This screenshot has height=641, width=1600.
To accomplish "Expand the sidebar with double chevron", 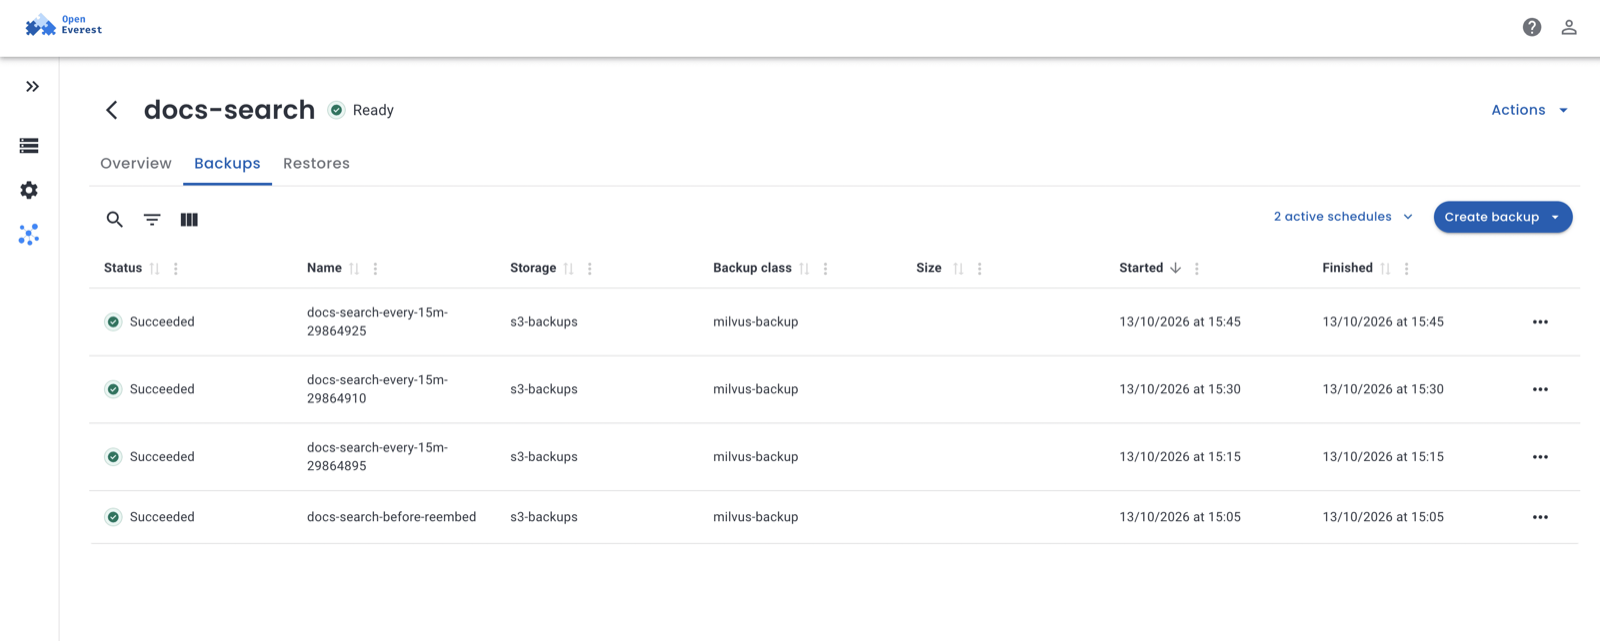I will [x=32, y=87].
